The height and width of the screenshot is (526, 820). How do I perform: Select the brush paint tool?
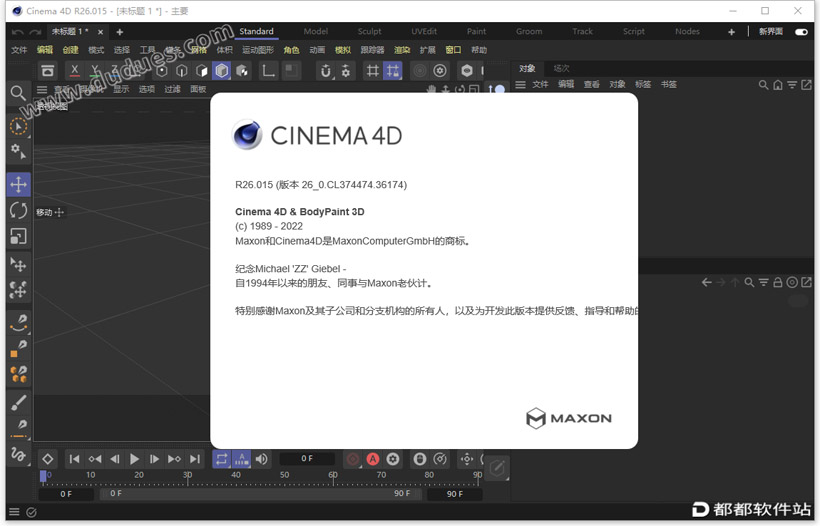(18, 403)
